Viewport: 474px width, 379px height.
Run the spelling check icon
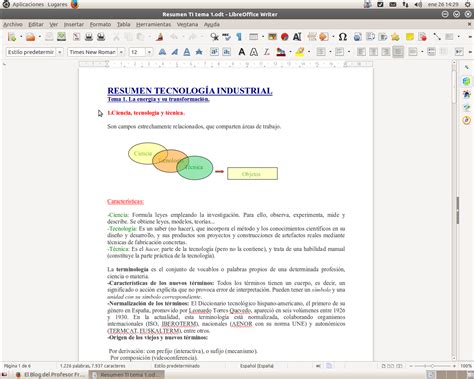tap(227, 37)
